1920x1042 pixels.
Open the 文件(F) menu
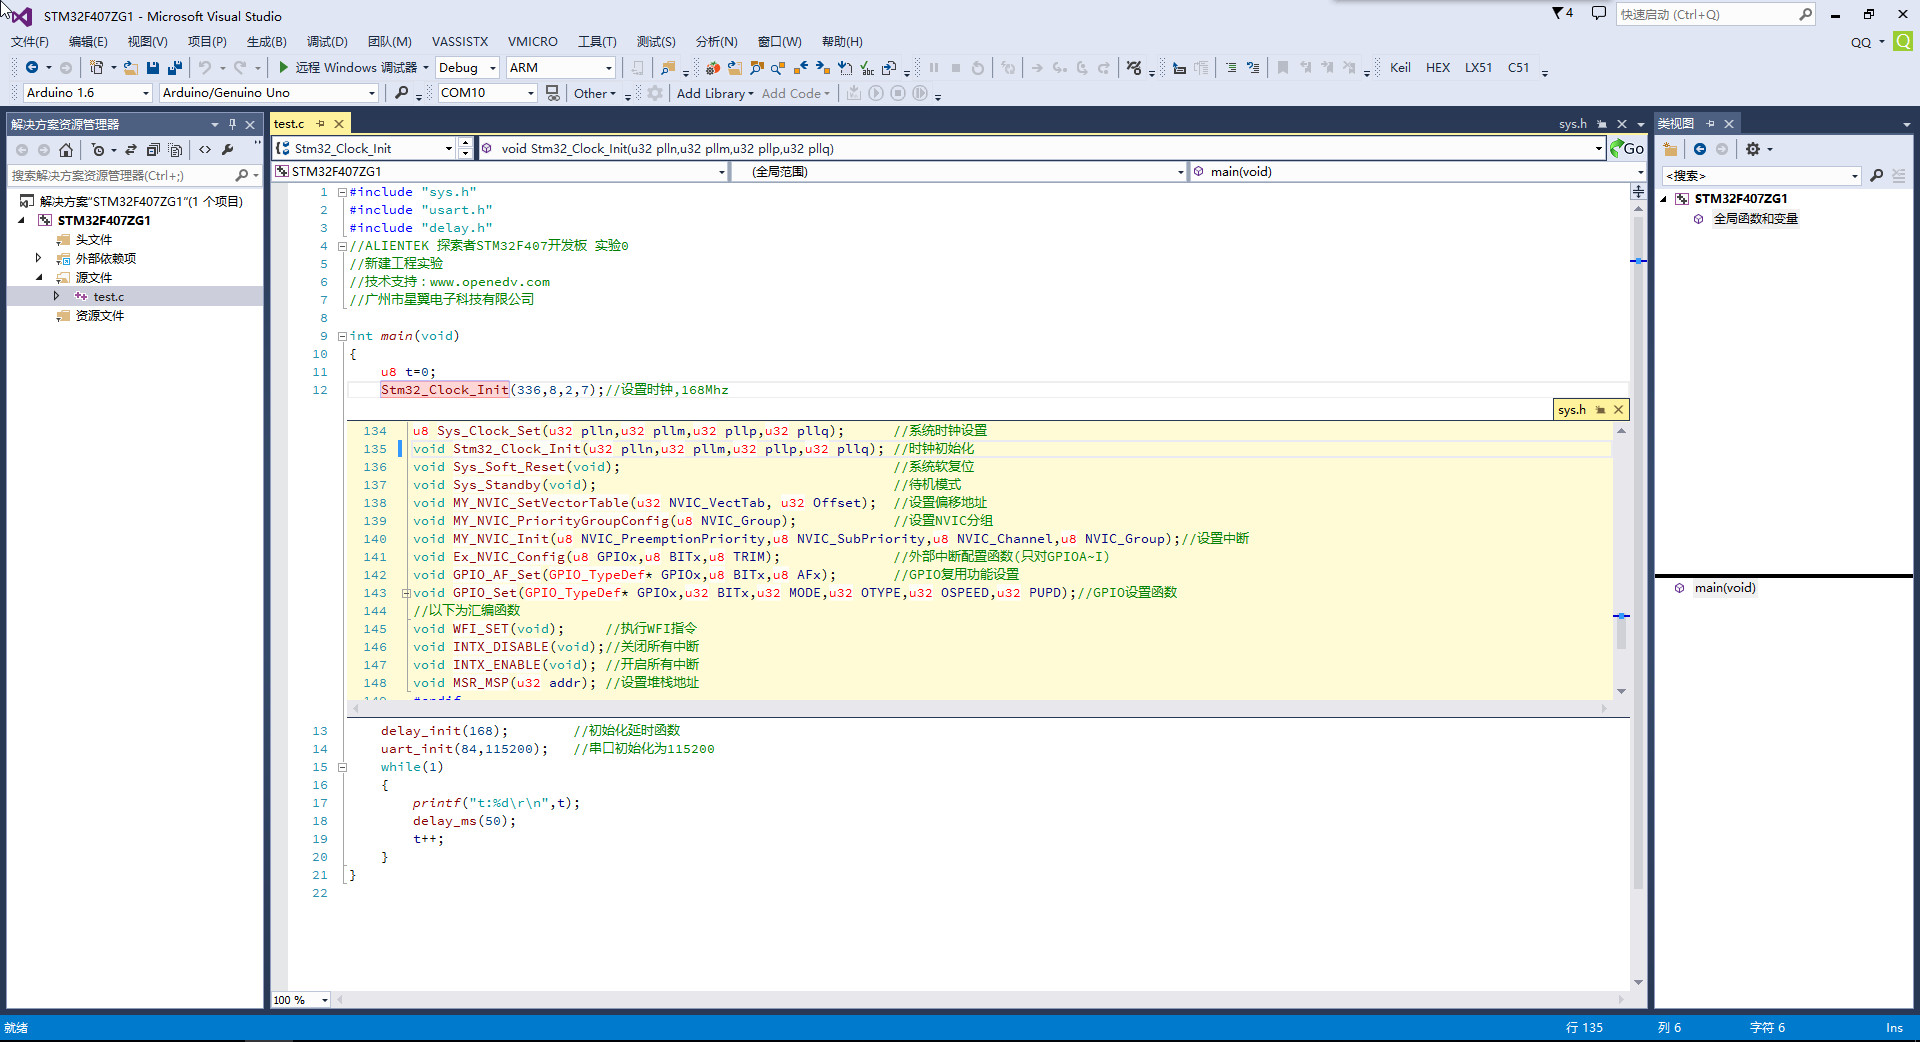(x=30, y=42)
